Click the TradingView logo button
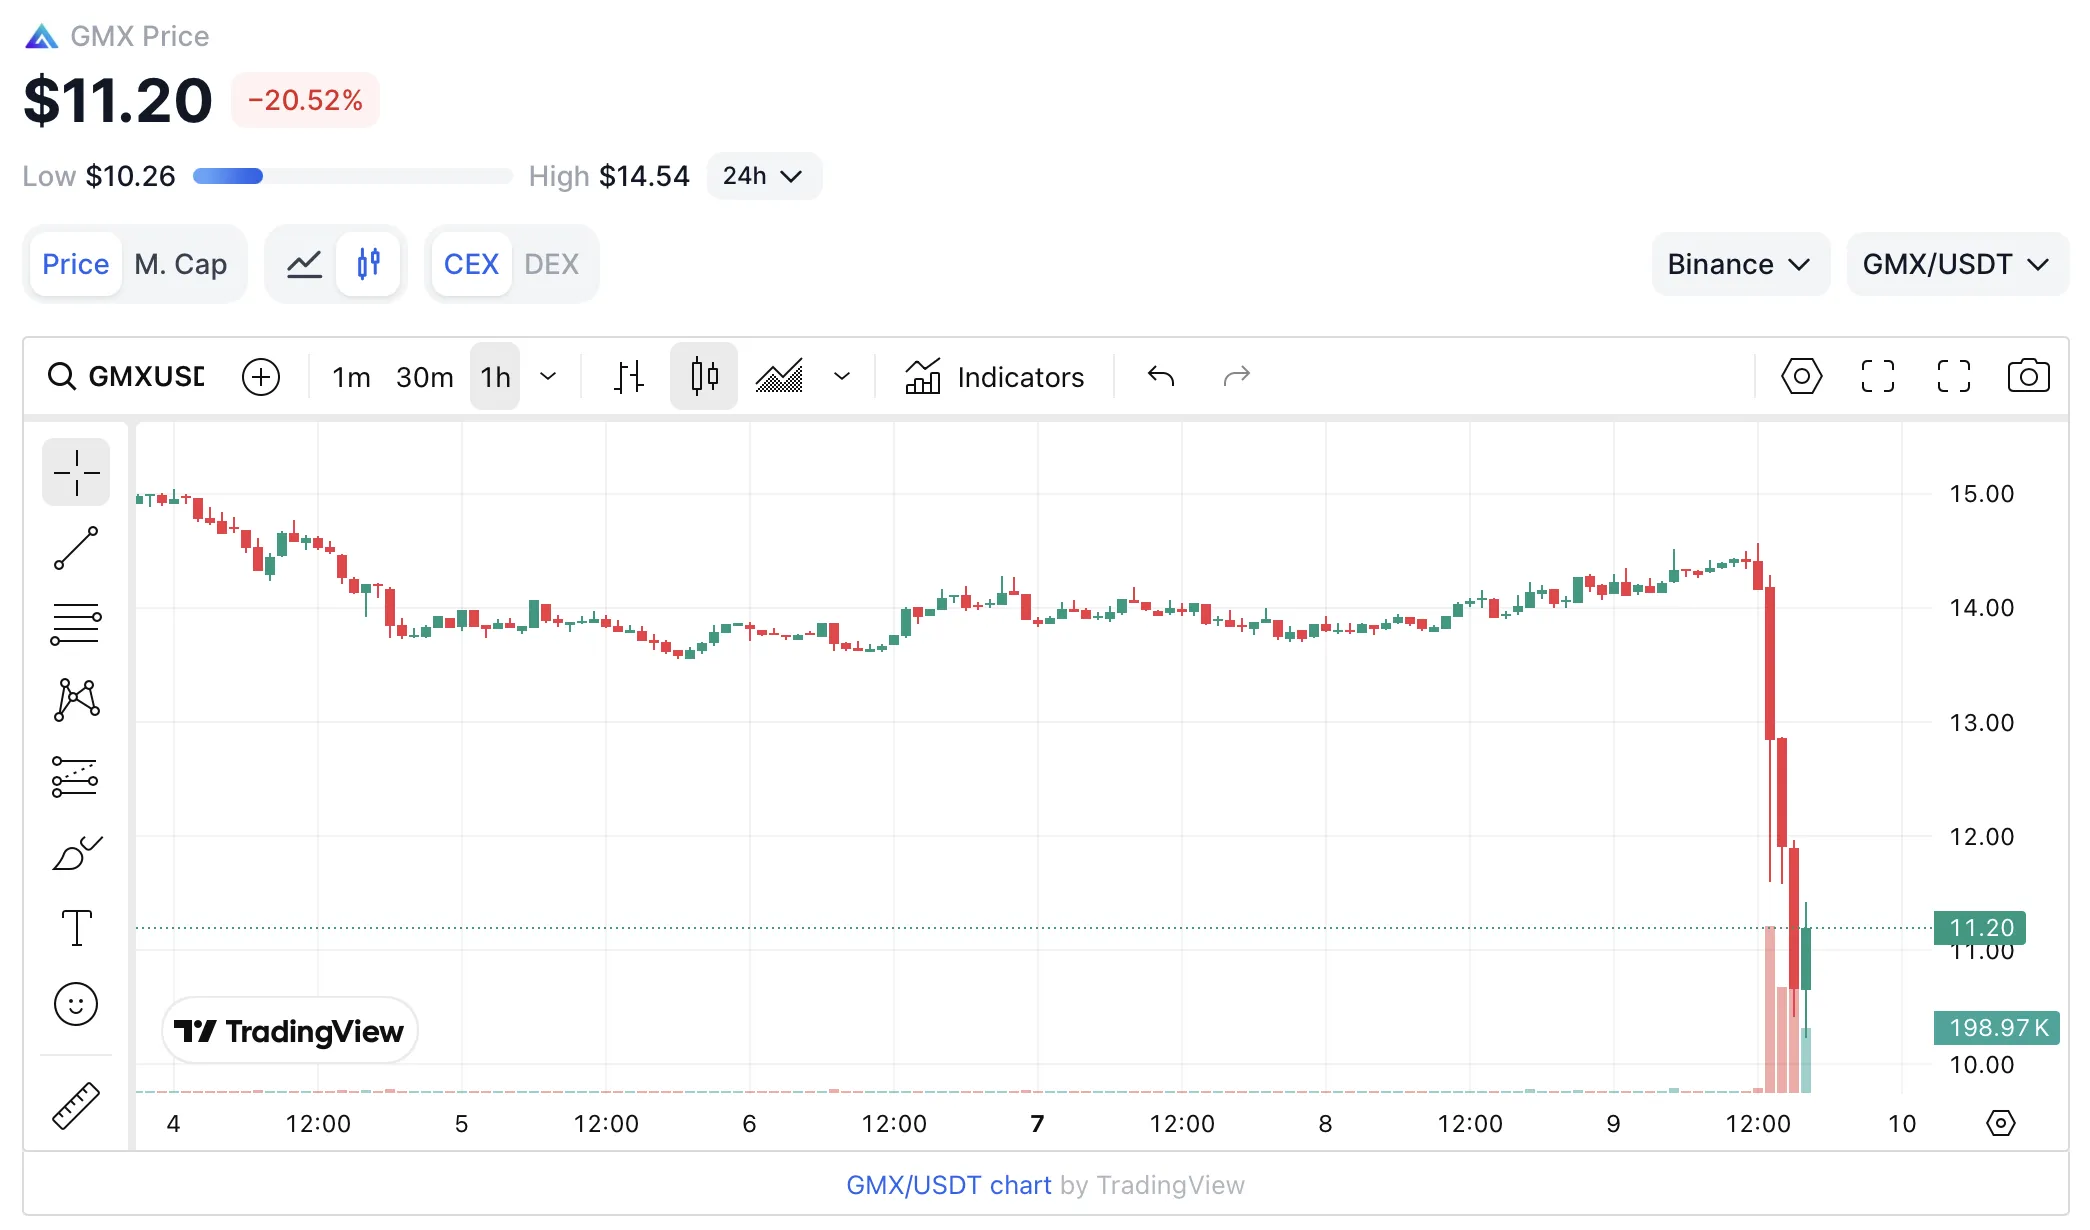Viewport: 2090px width, 1230px height. (x=289, y=1031)
